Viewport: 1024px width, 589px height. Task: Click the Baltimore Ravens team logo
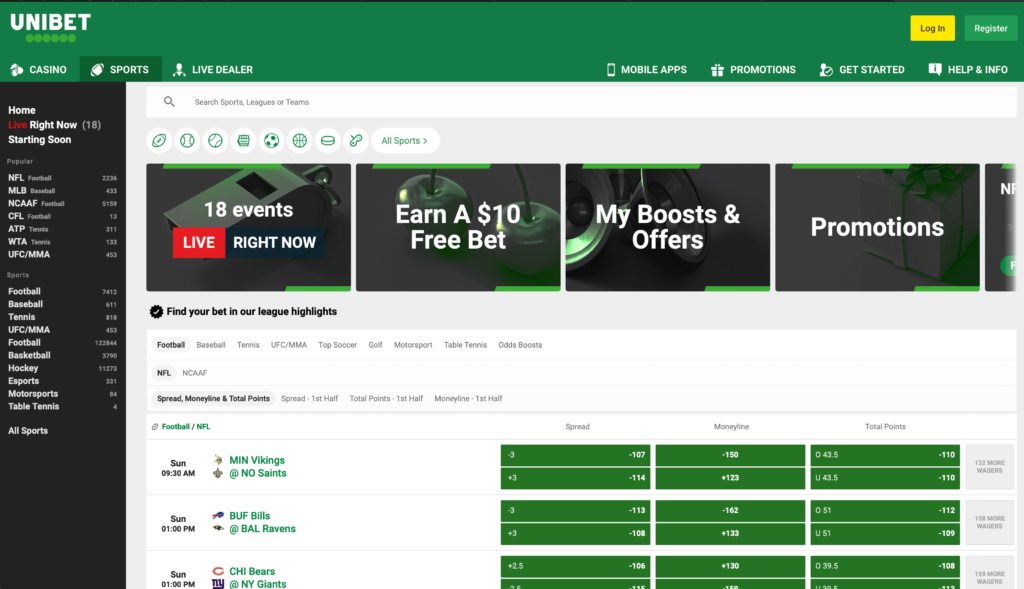click(218, 528)
